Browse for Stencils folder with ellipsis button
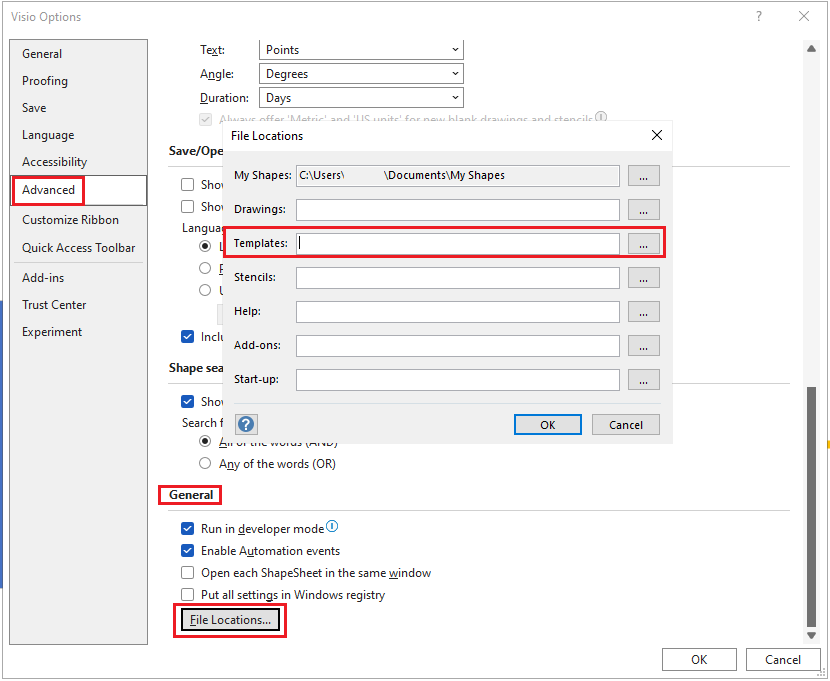830x681 pixels. click(644, 277)
